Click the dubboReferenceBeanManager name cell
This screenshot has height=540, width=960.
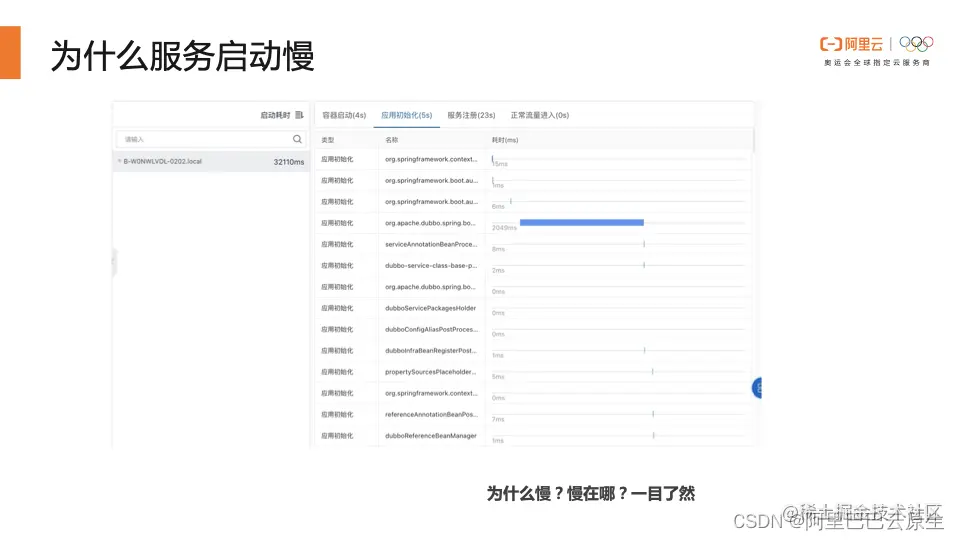[430, 436]
